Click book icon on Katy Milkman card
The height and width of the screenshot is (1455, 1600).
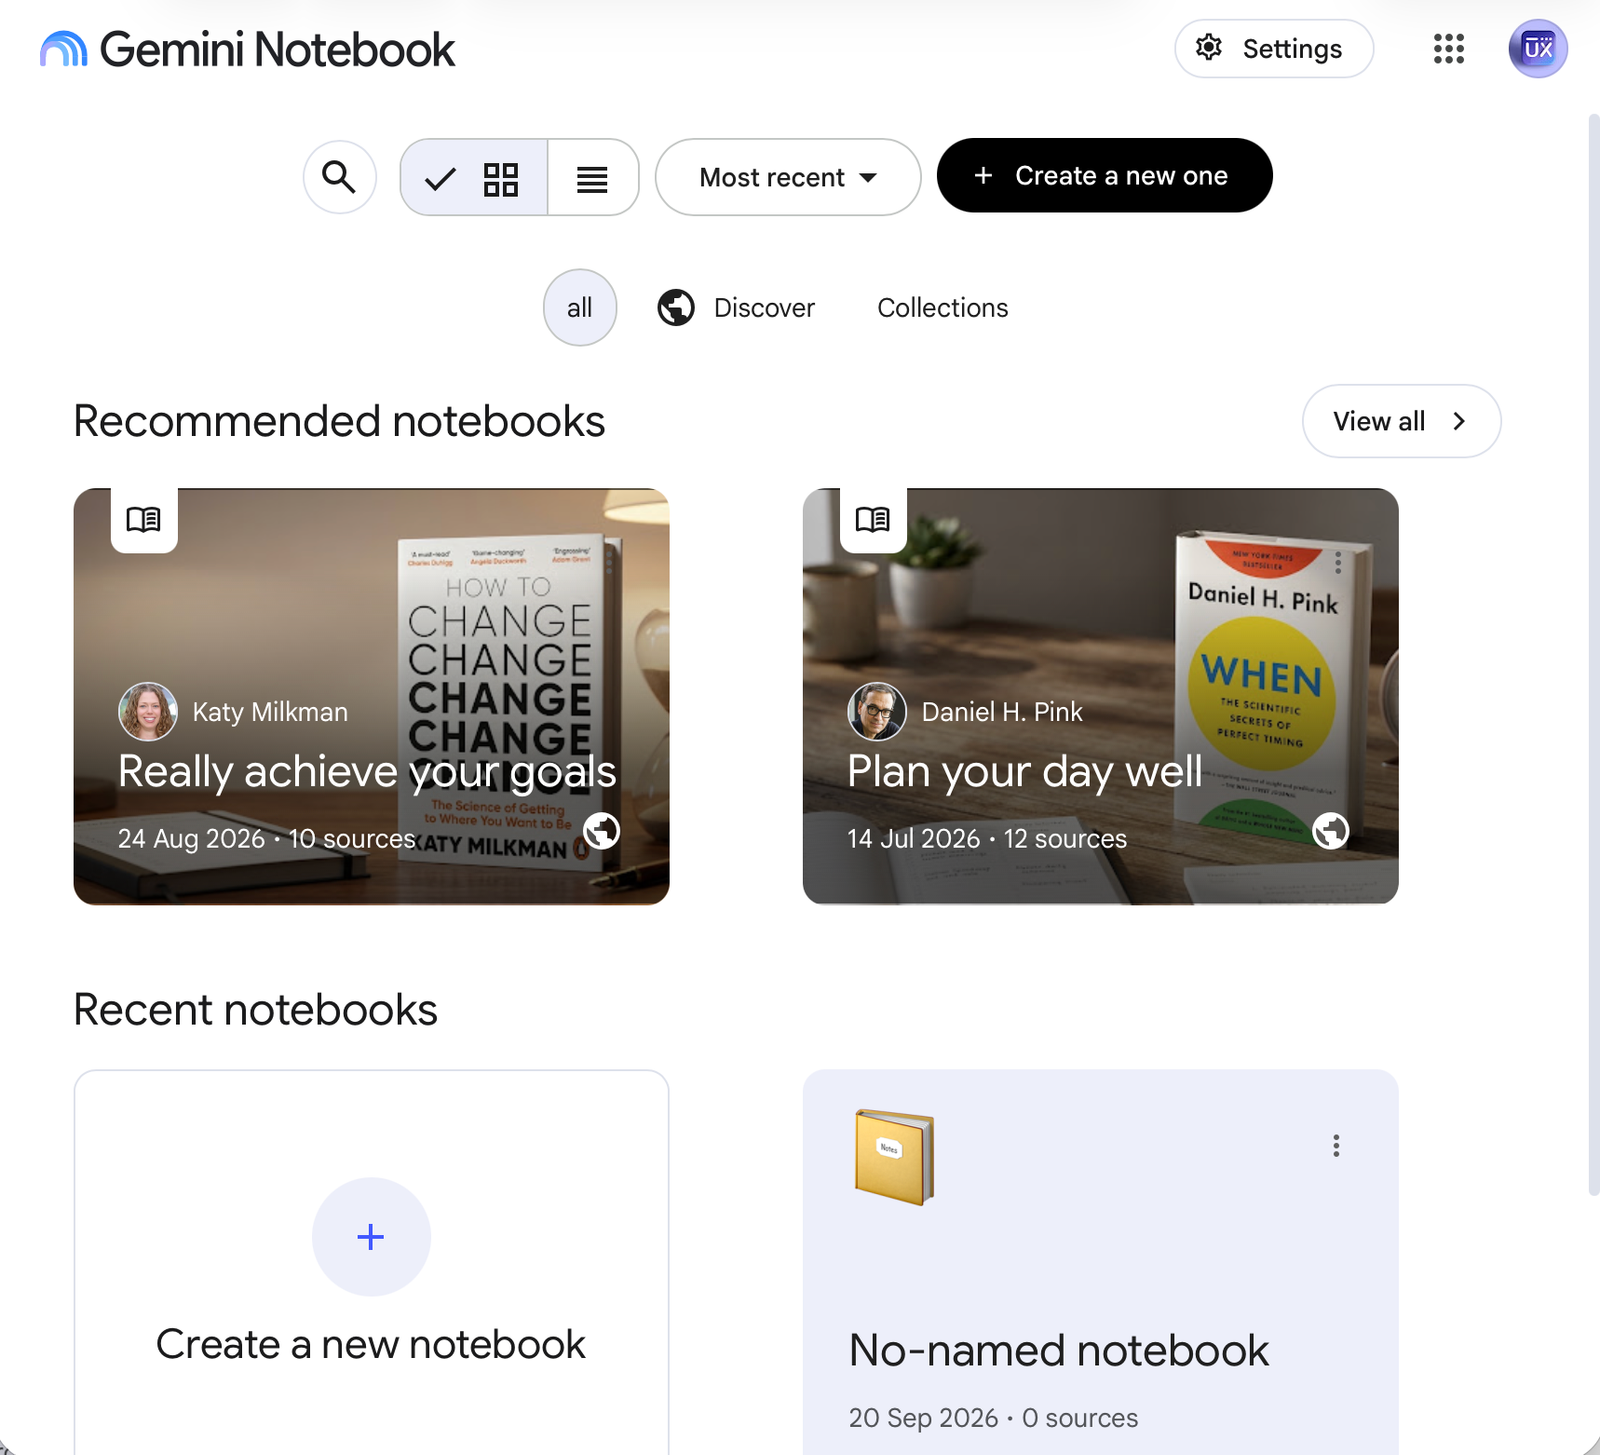144,519
